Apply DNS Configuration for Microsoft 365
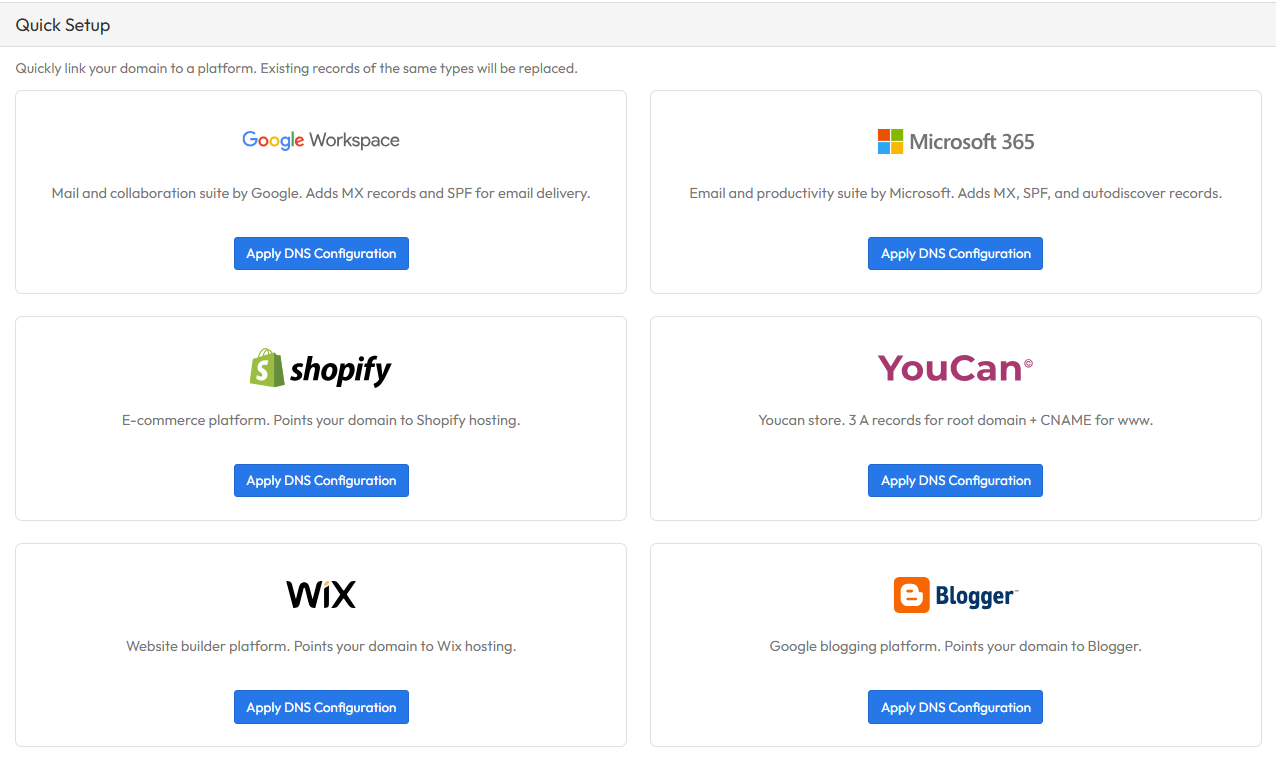1276x777 pixels. [x=955, y=254]
